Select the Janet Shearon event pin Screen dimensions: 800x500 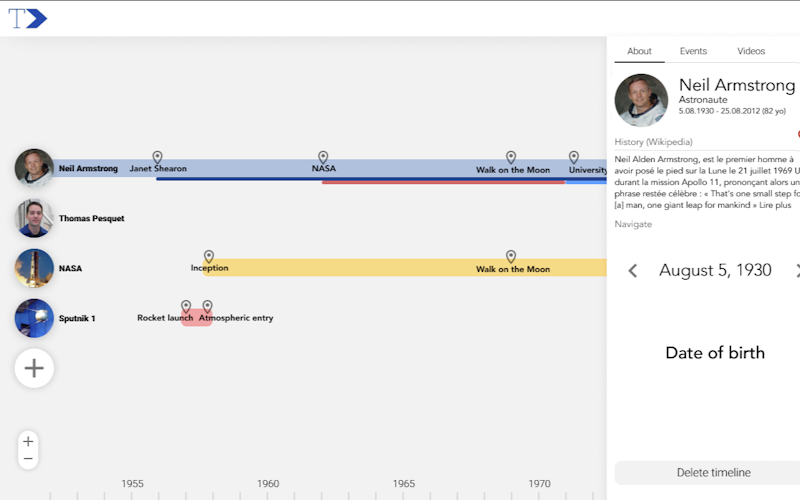[x=158, y=157]
